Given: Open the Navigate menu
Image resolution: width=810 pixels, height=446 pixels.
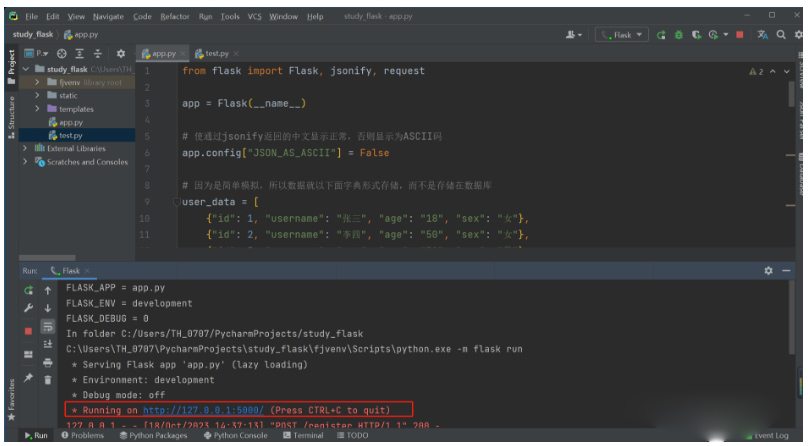Looking at the screenshot, I should pos(108,16).
